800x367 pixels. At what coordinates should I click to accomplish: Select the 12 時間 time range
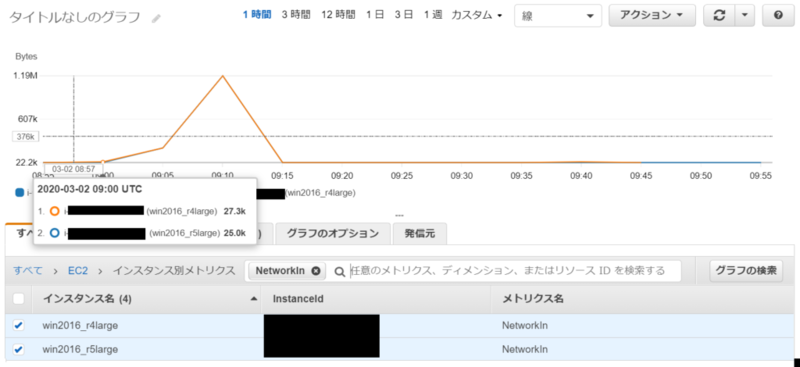point(338,15)
